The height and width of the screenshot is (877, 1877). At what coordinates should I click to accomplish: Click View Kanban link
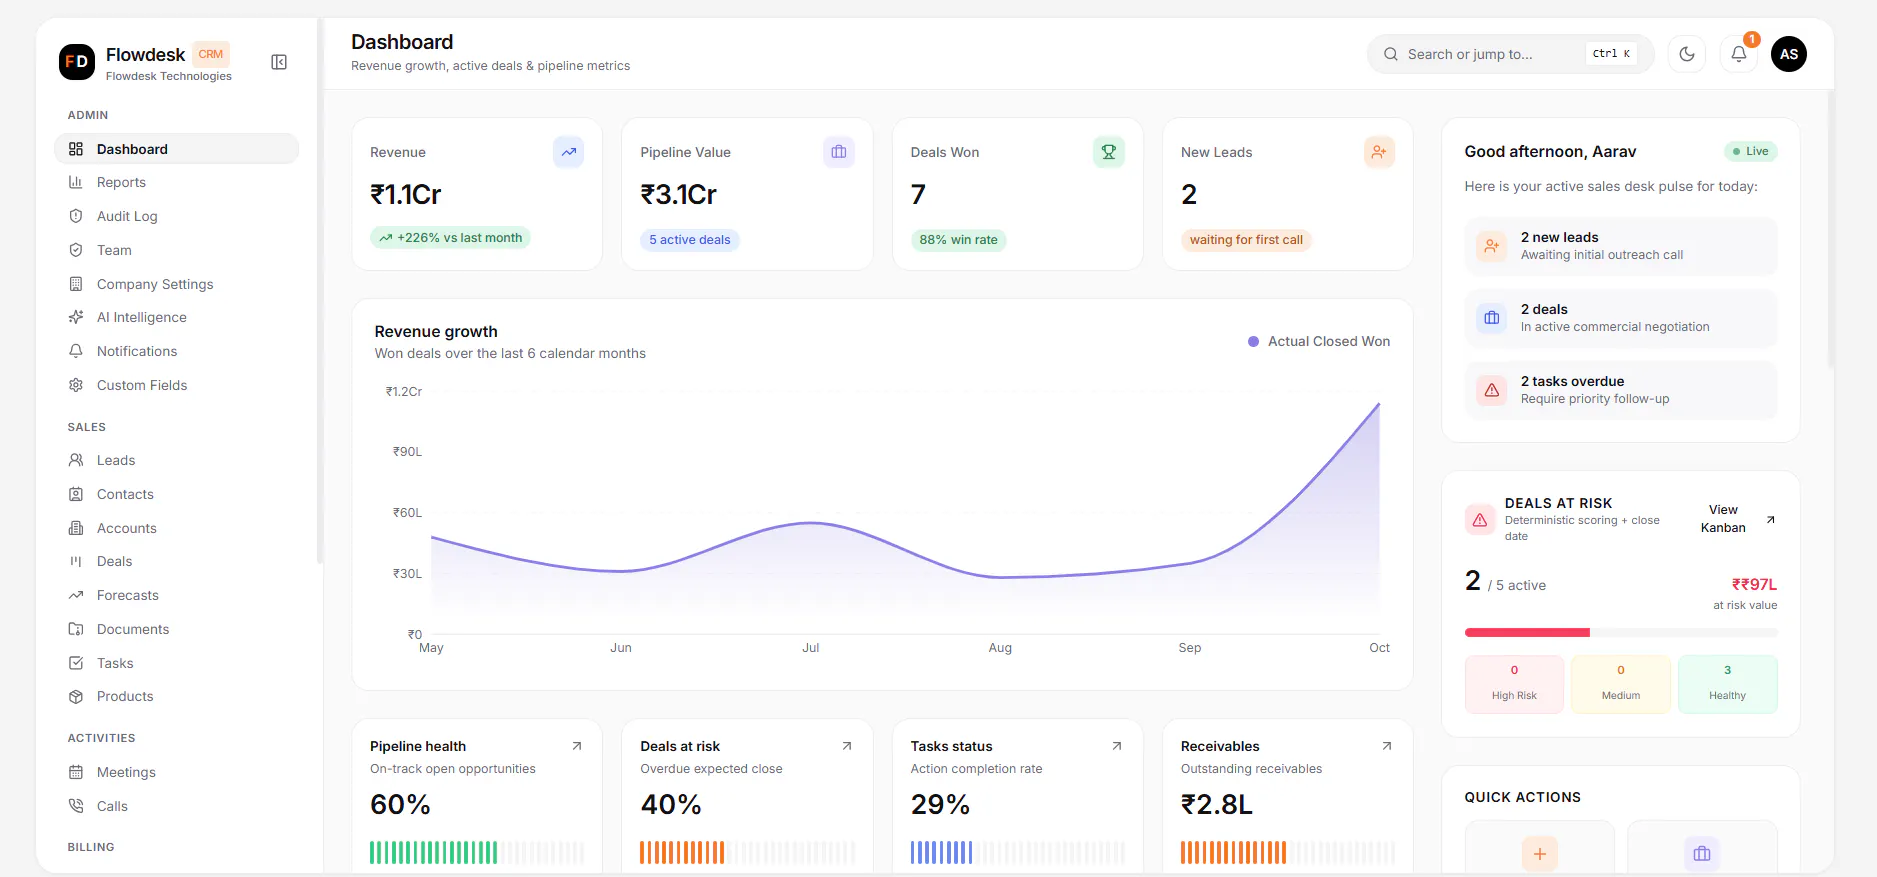pos(1737,519)
